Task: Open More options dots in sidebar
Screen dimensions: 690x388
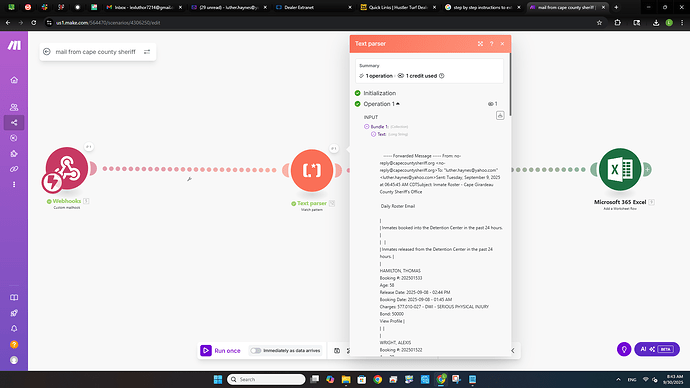Action: [14, 184]
